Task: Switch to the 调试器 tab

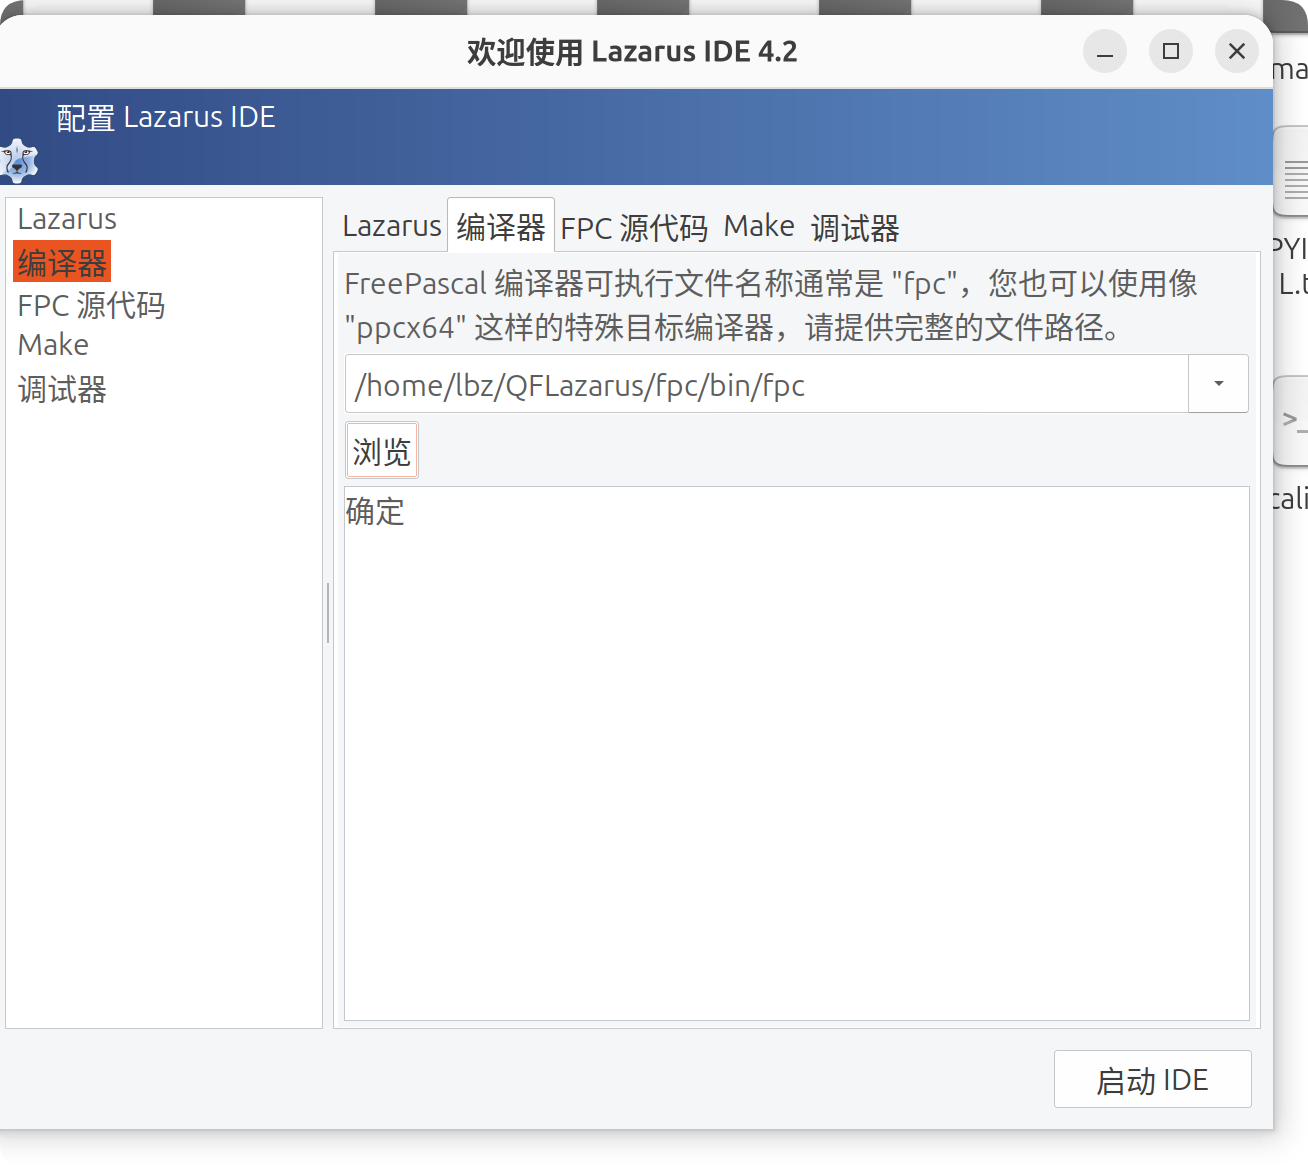Action: [x=855, y=229]
